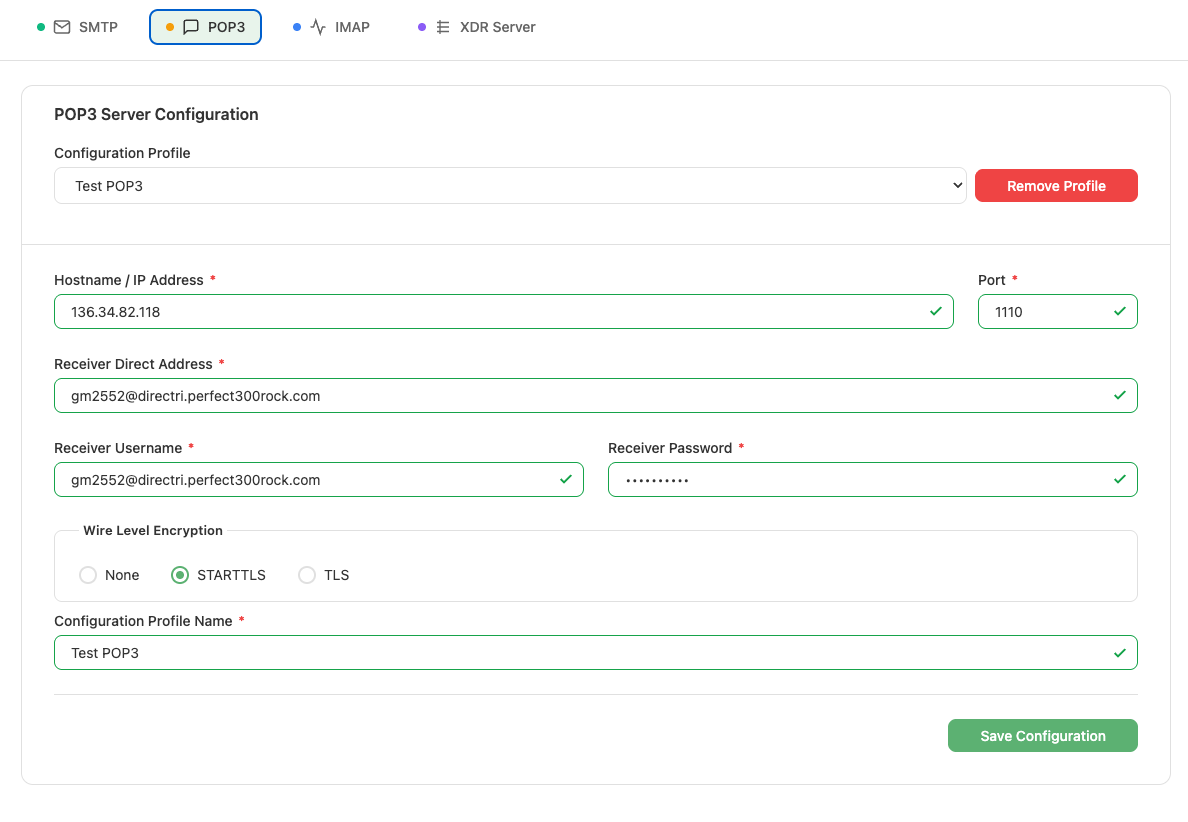Click the orange status dot beside POP3
The width and height of the screenshot is (1188, 822).
[x=170, y=27]
